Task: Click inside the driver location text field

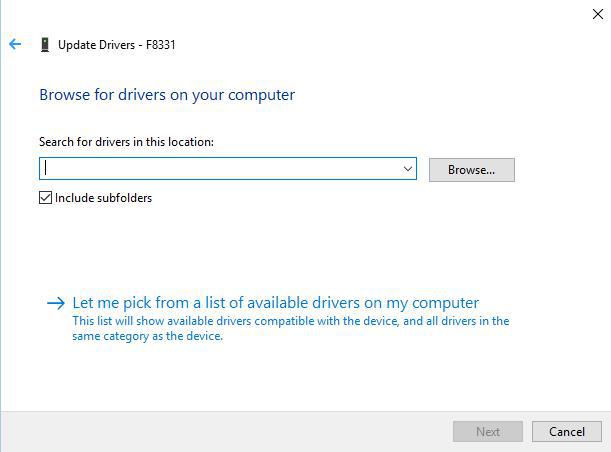Action: pos(220,169)
